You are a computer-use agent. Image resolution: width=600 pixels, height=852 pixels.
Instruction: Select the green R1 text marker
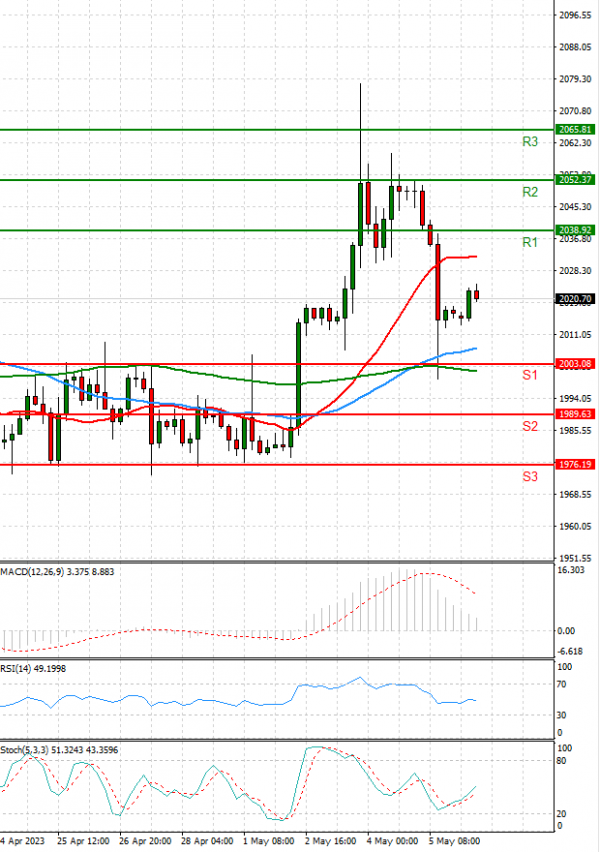(530, 242)
